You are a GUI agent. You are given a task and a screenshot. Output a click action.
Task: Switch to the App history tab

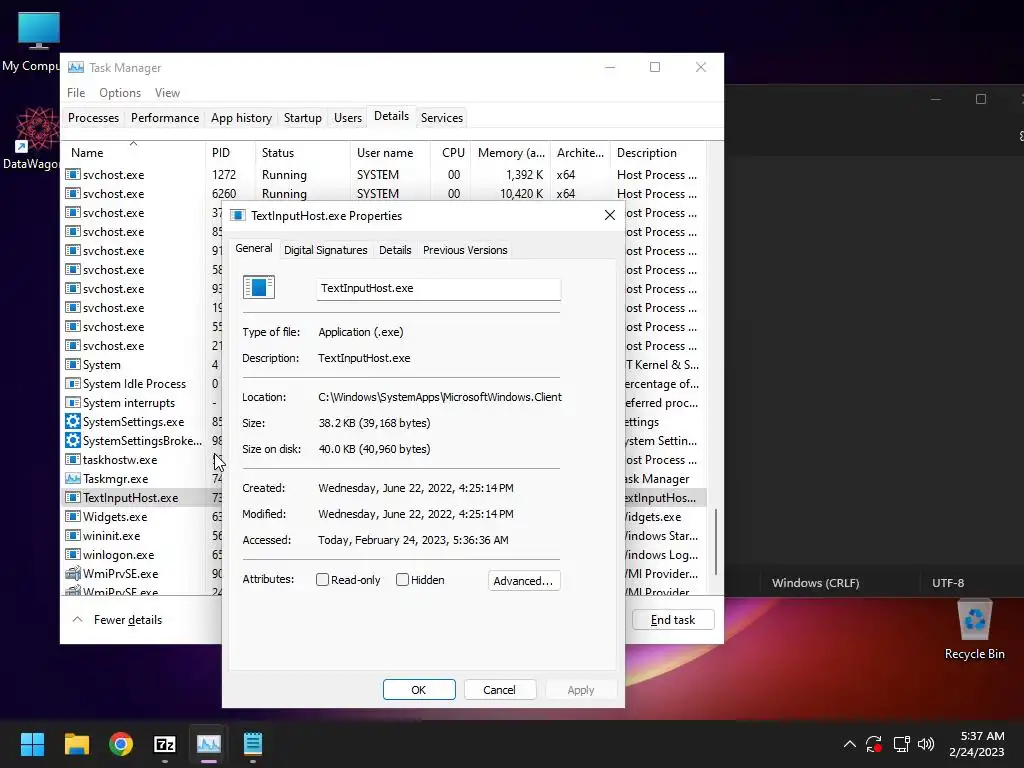pos(241,118)
